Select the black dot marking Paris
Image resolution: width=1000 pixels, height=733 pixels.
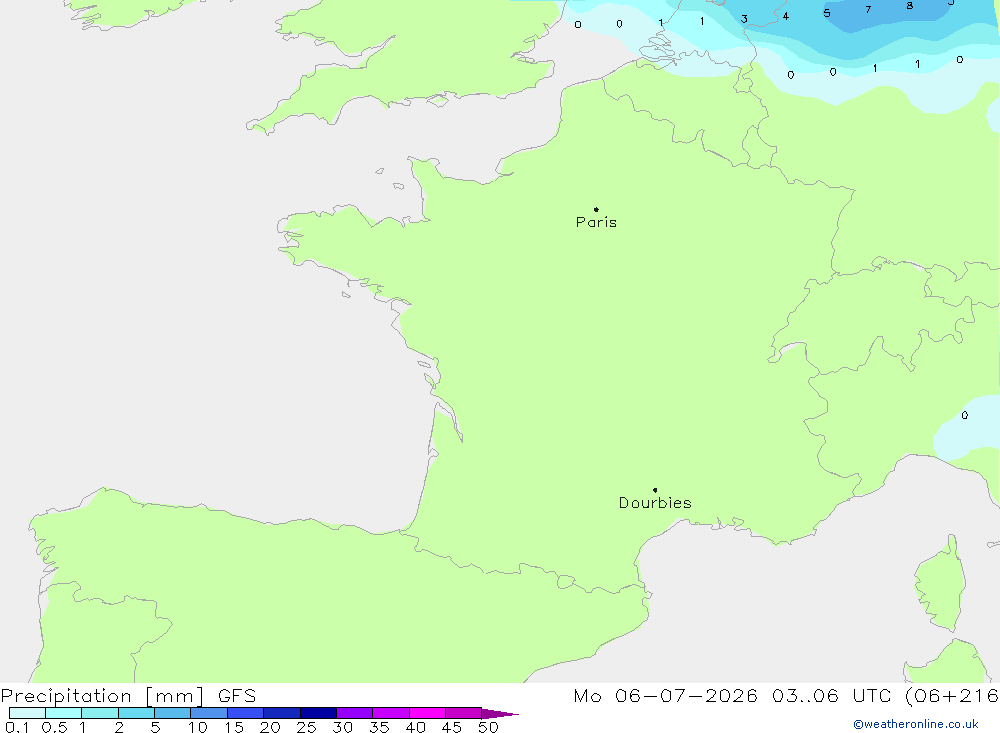coord(596,209)
